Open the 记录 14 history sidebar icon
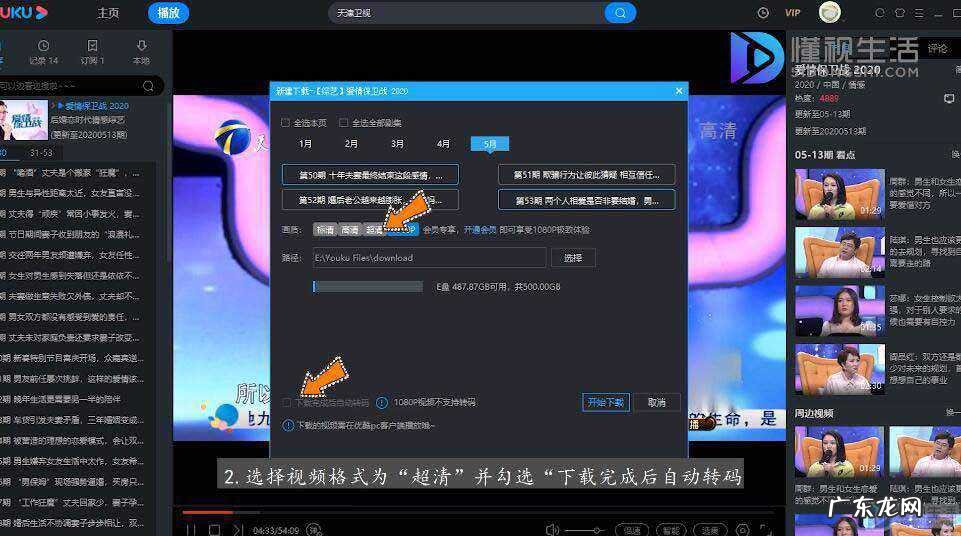Viewport: 961px width, 536px height. (44, 53)
